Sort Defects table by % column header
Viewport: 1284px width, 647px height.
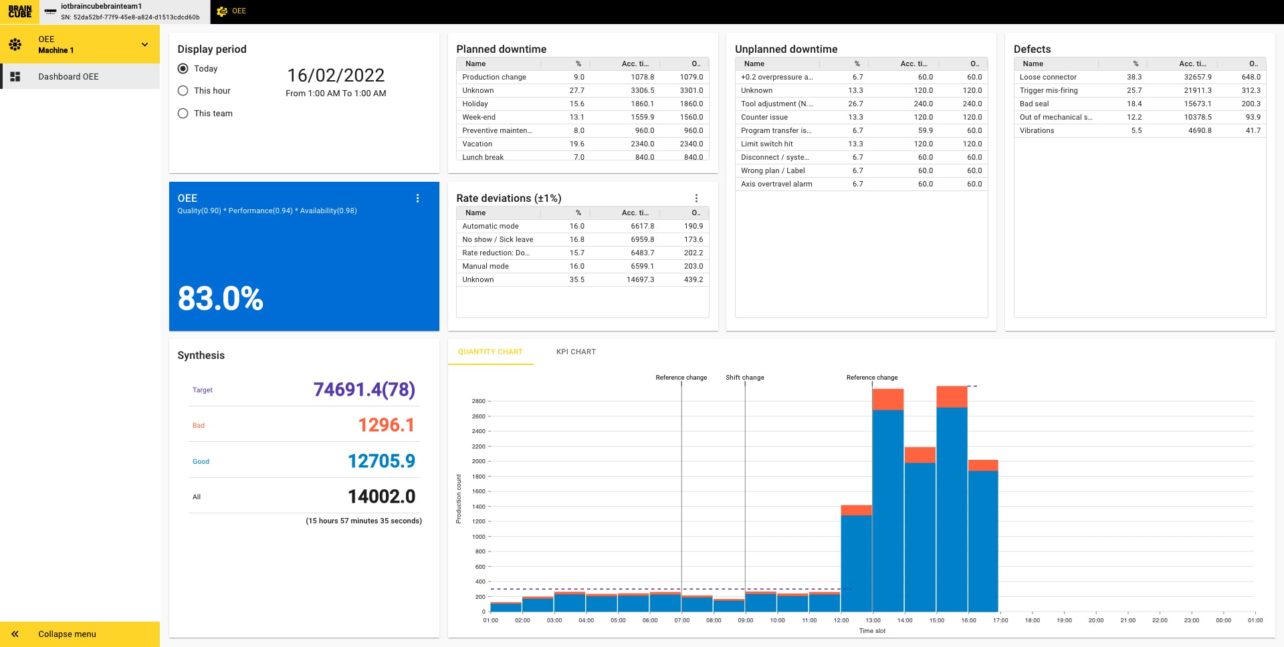tap(1135, 63)
